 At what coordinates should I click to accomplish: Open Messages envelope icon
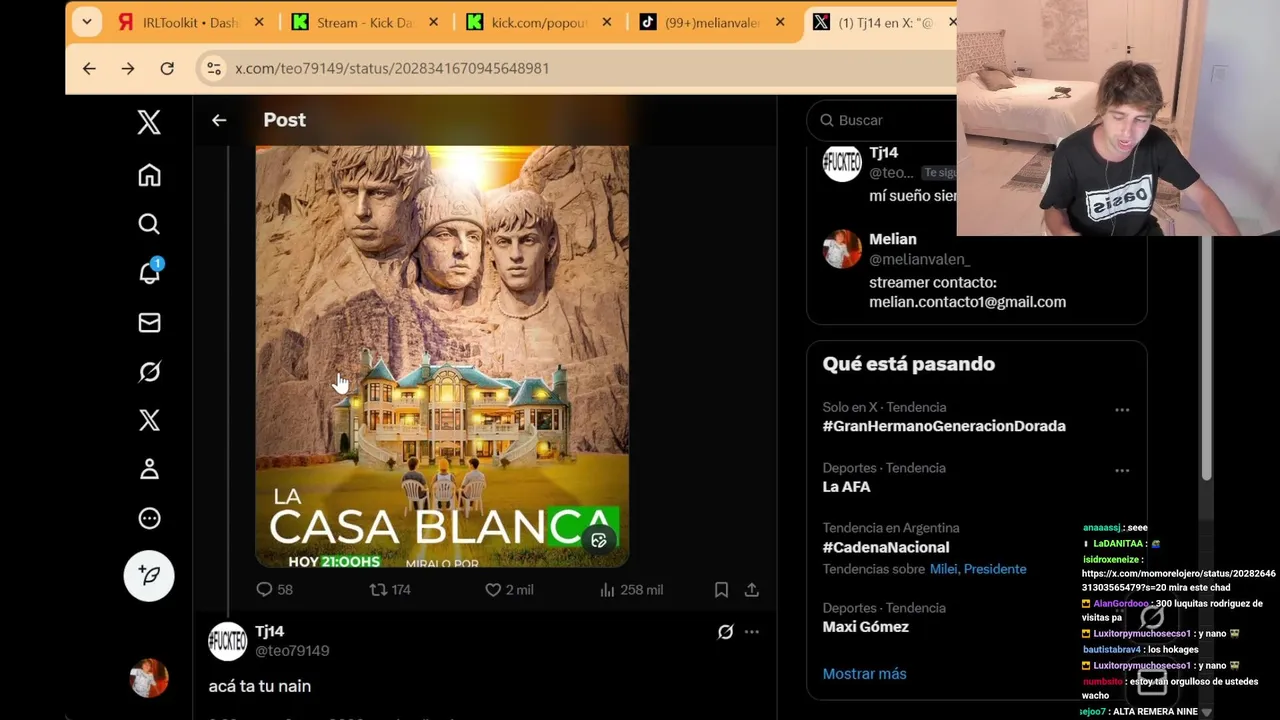click(149, 322)
